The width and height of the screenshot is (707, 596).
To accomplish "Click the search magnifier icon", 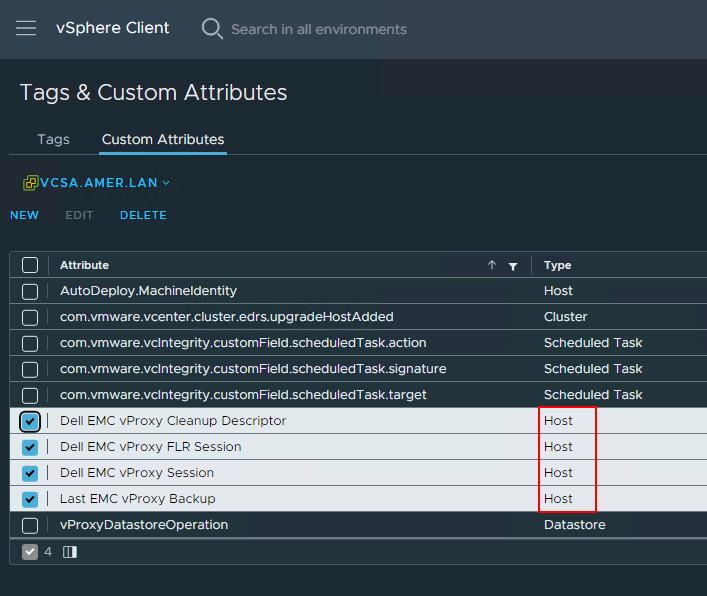I will tap(212, 28).
